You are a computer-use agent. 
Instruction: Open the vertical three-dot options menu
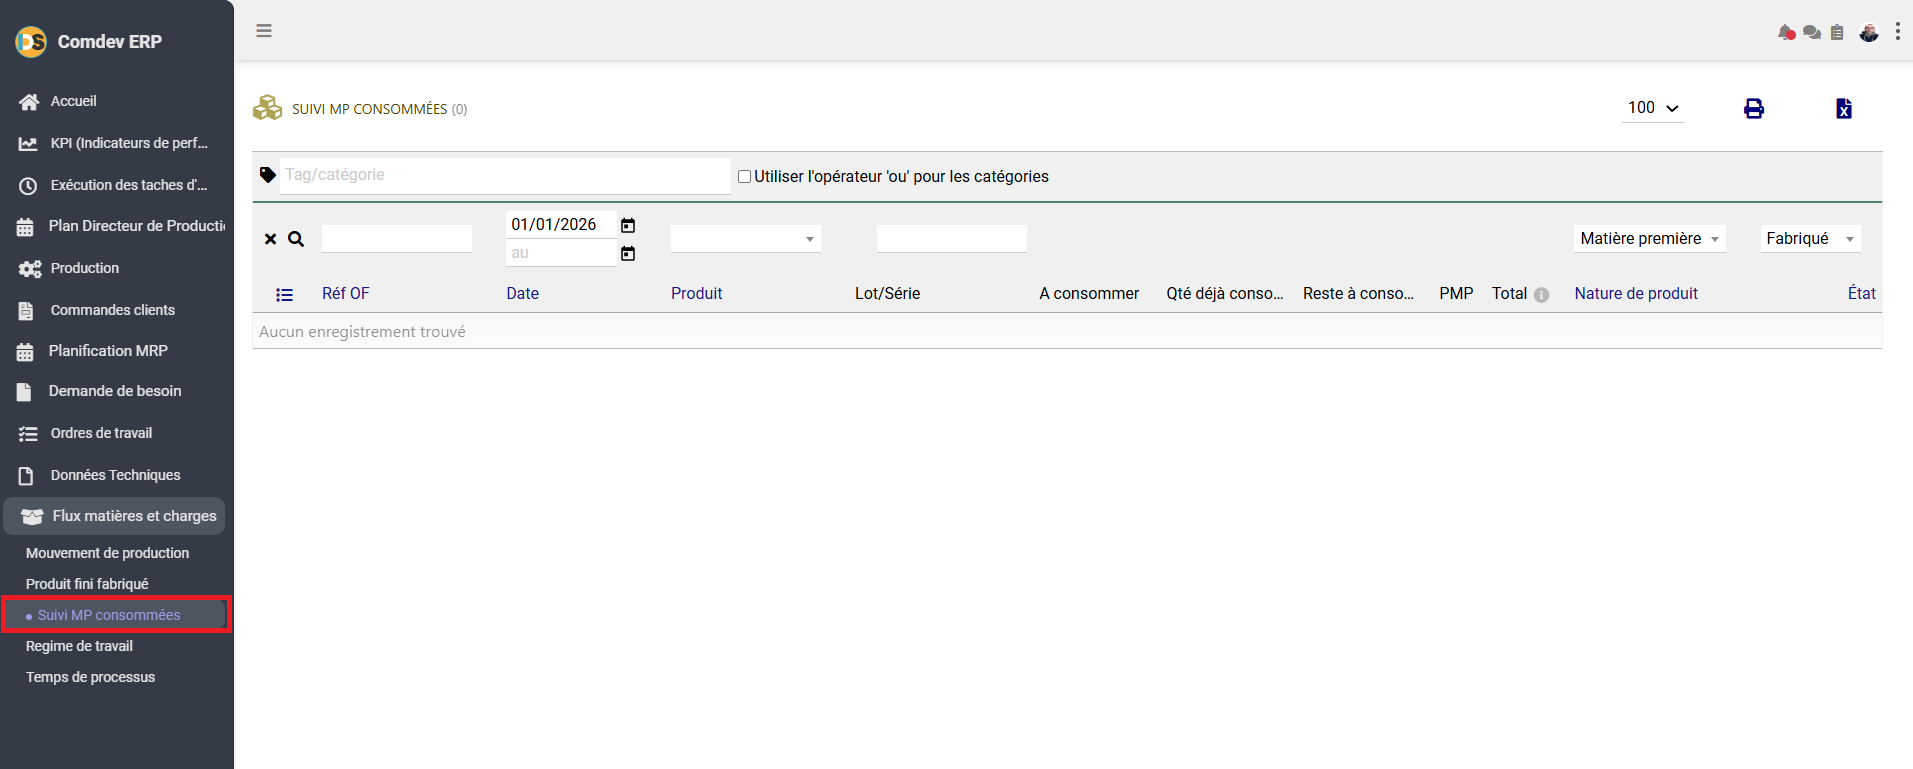(1898, 32)
